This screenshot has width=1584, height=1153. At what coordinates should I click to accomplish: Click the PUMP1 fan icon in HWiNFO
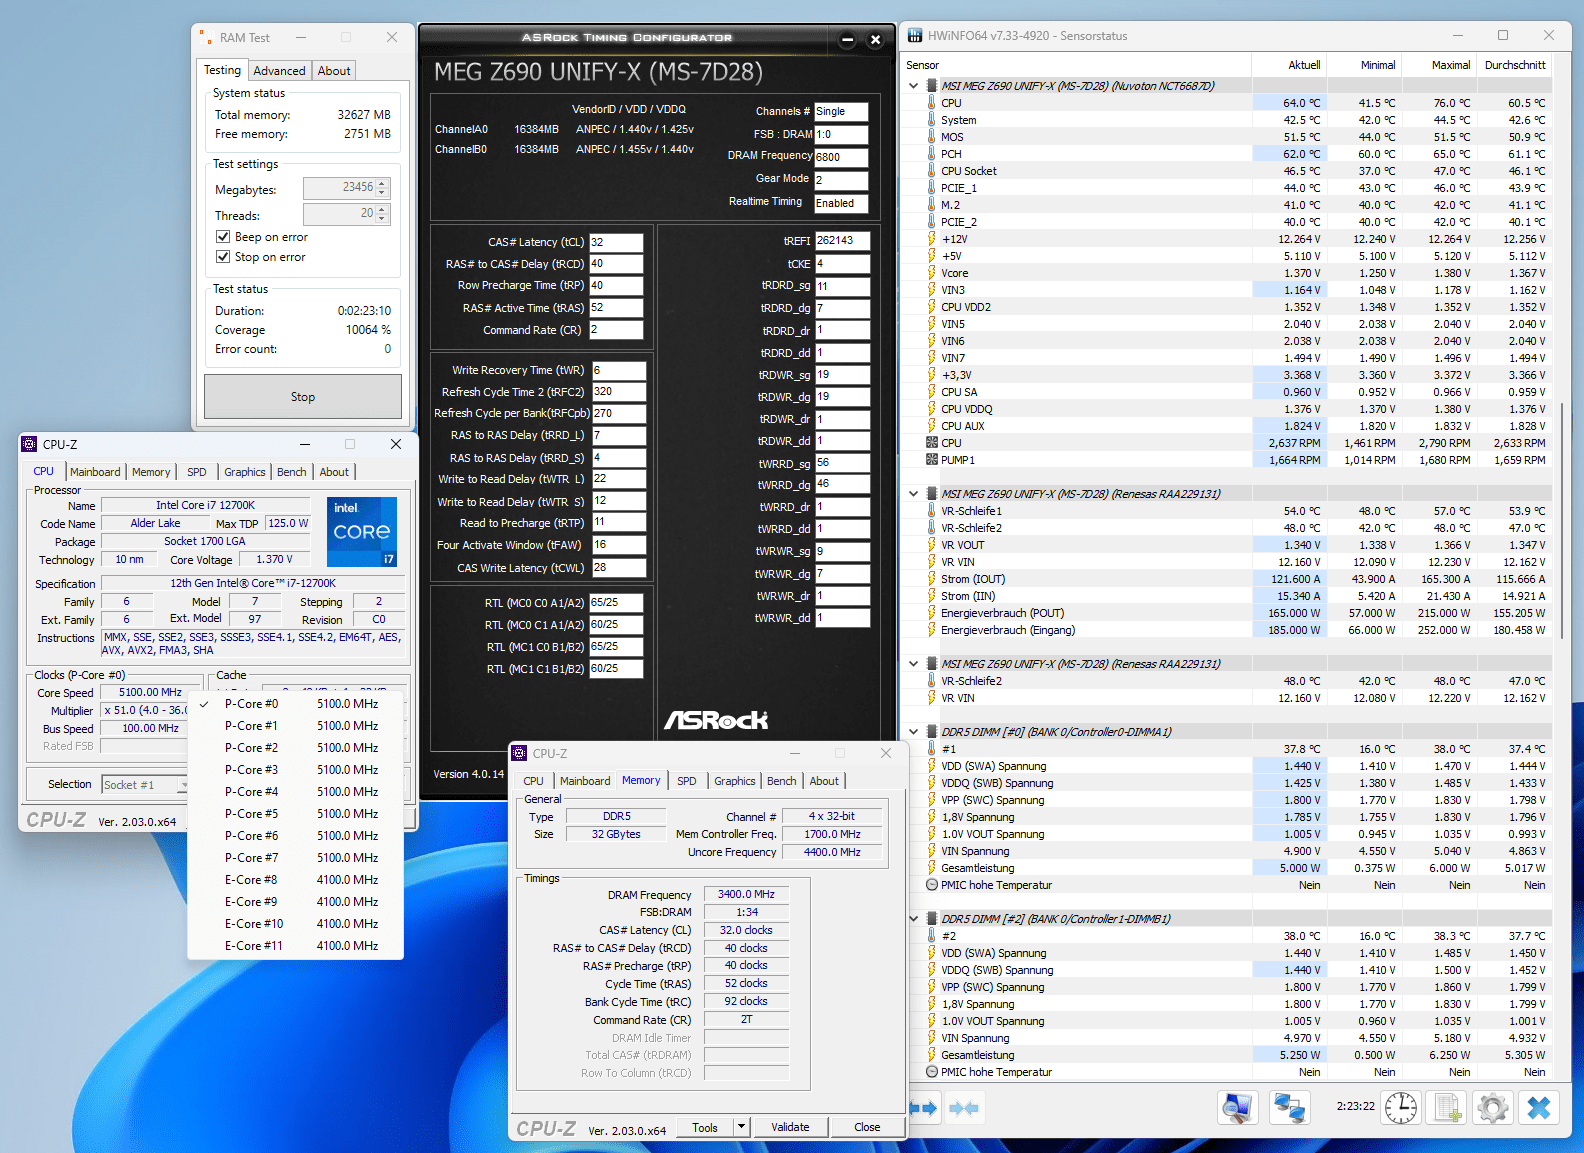click(x=932, y=460)
